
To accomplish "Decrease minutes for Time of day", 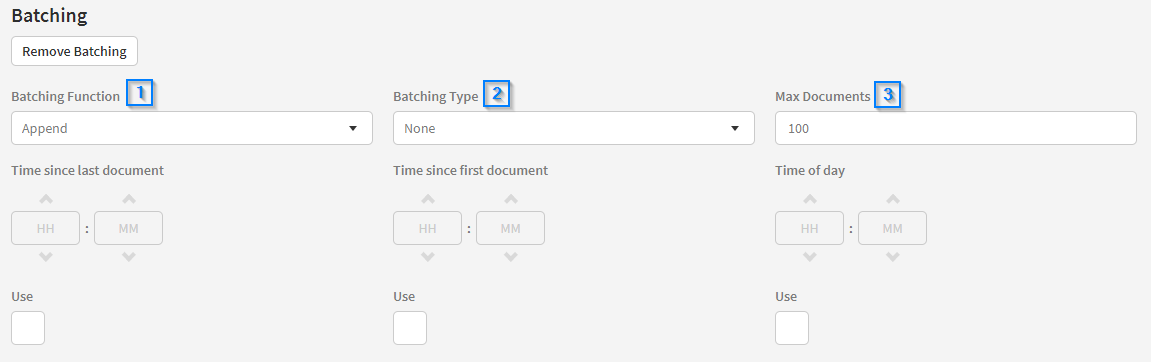I will pyautogui.click(x=893, y=257).
